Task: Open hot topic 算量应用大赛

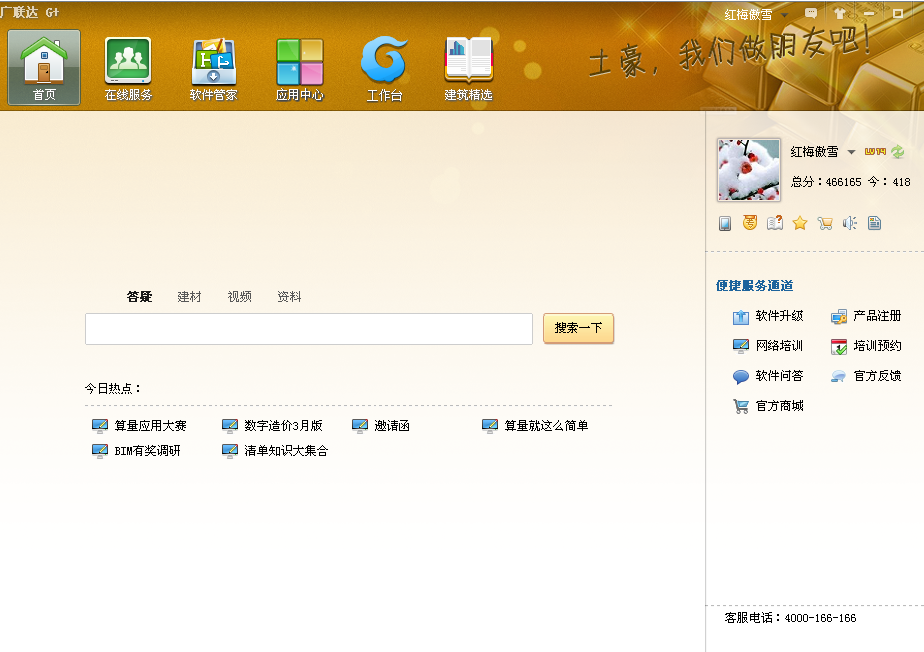Action: [139, 426]
